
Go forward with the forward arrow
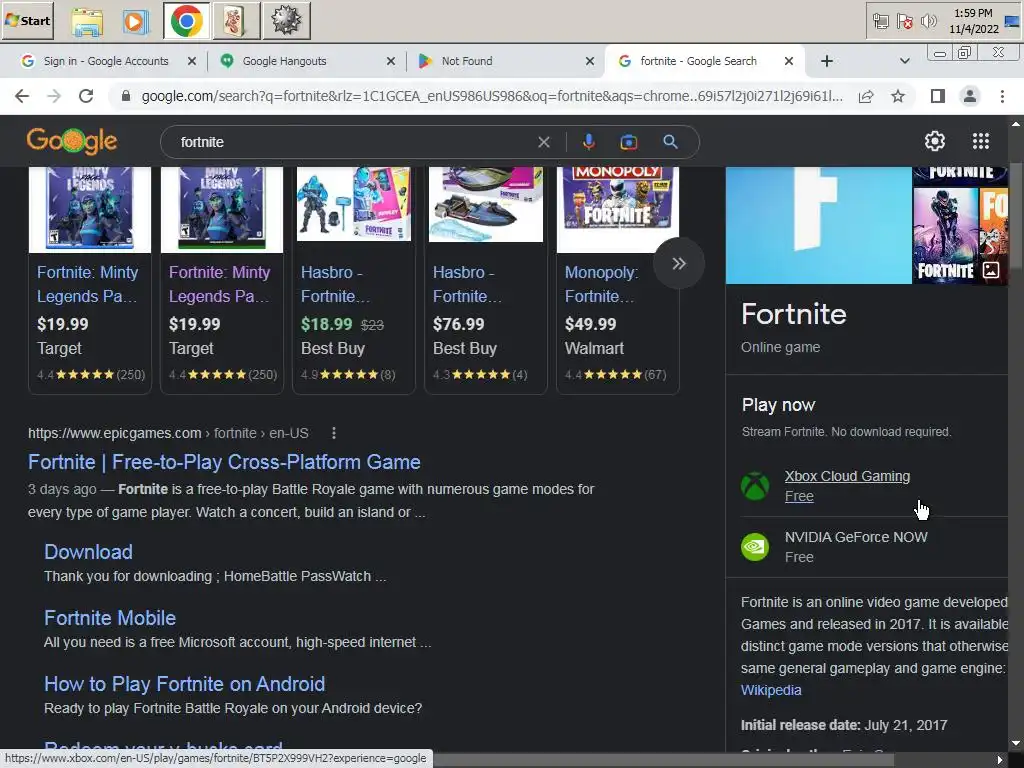pyautogui.click(x=54, y=97)
